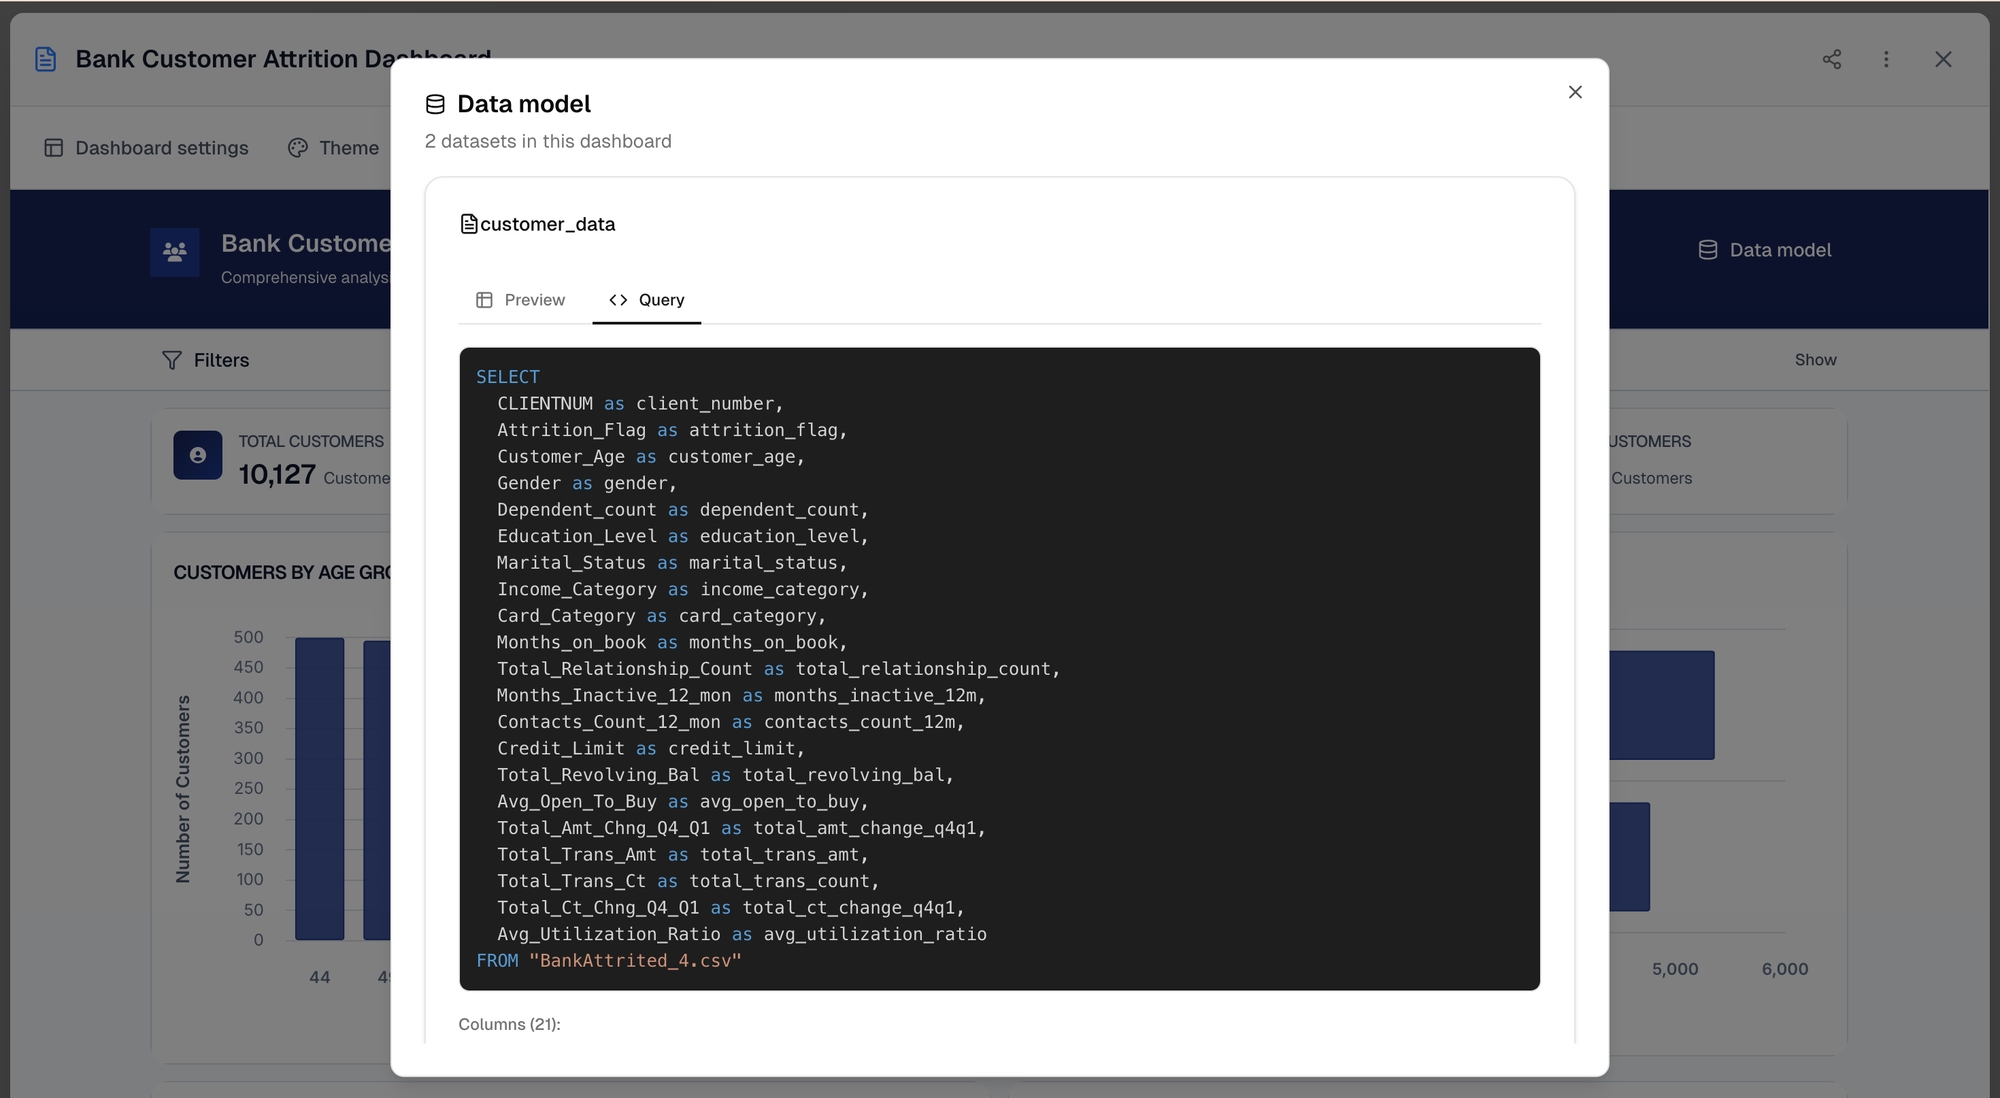Click the Total Customers user icon
Image resolution: width=2000 pixels, height=1098 pixels.
pyautogui.click(x=198, y=456)
